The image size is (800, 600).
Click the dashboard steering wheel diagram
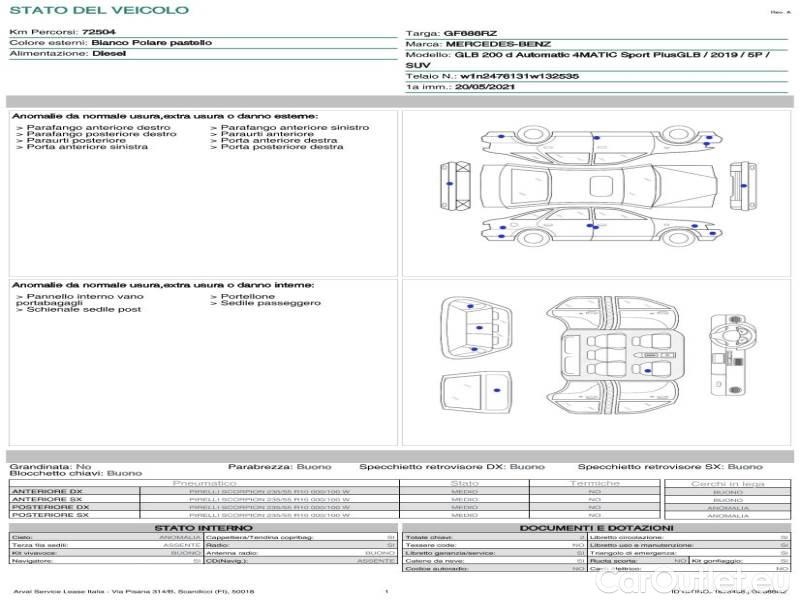pyautogui.click(x=733, y=355)
